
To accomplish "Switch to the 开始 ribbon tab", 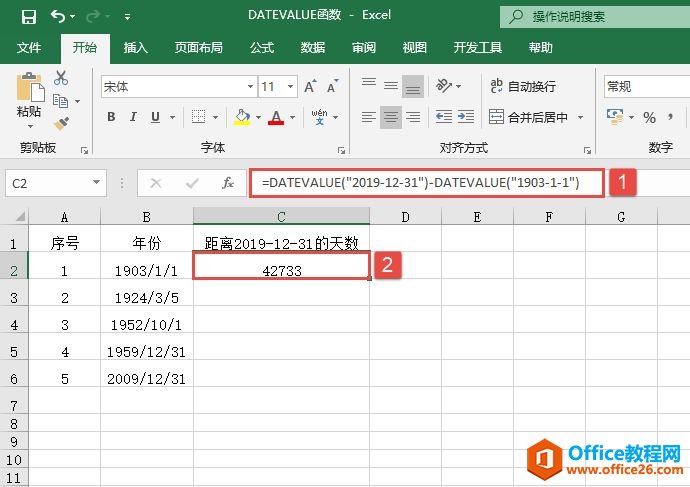I will click(85, 48).
